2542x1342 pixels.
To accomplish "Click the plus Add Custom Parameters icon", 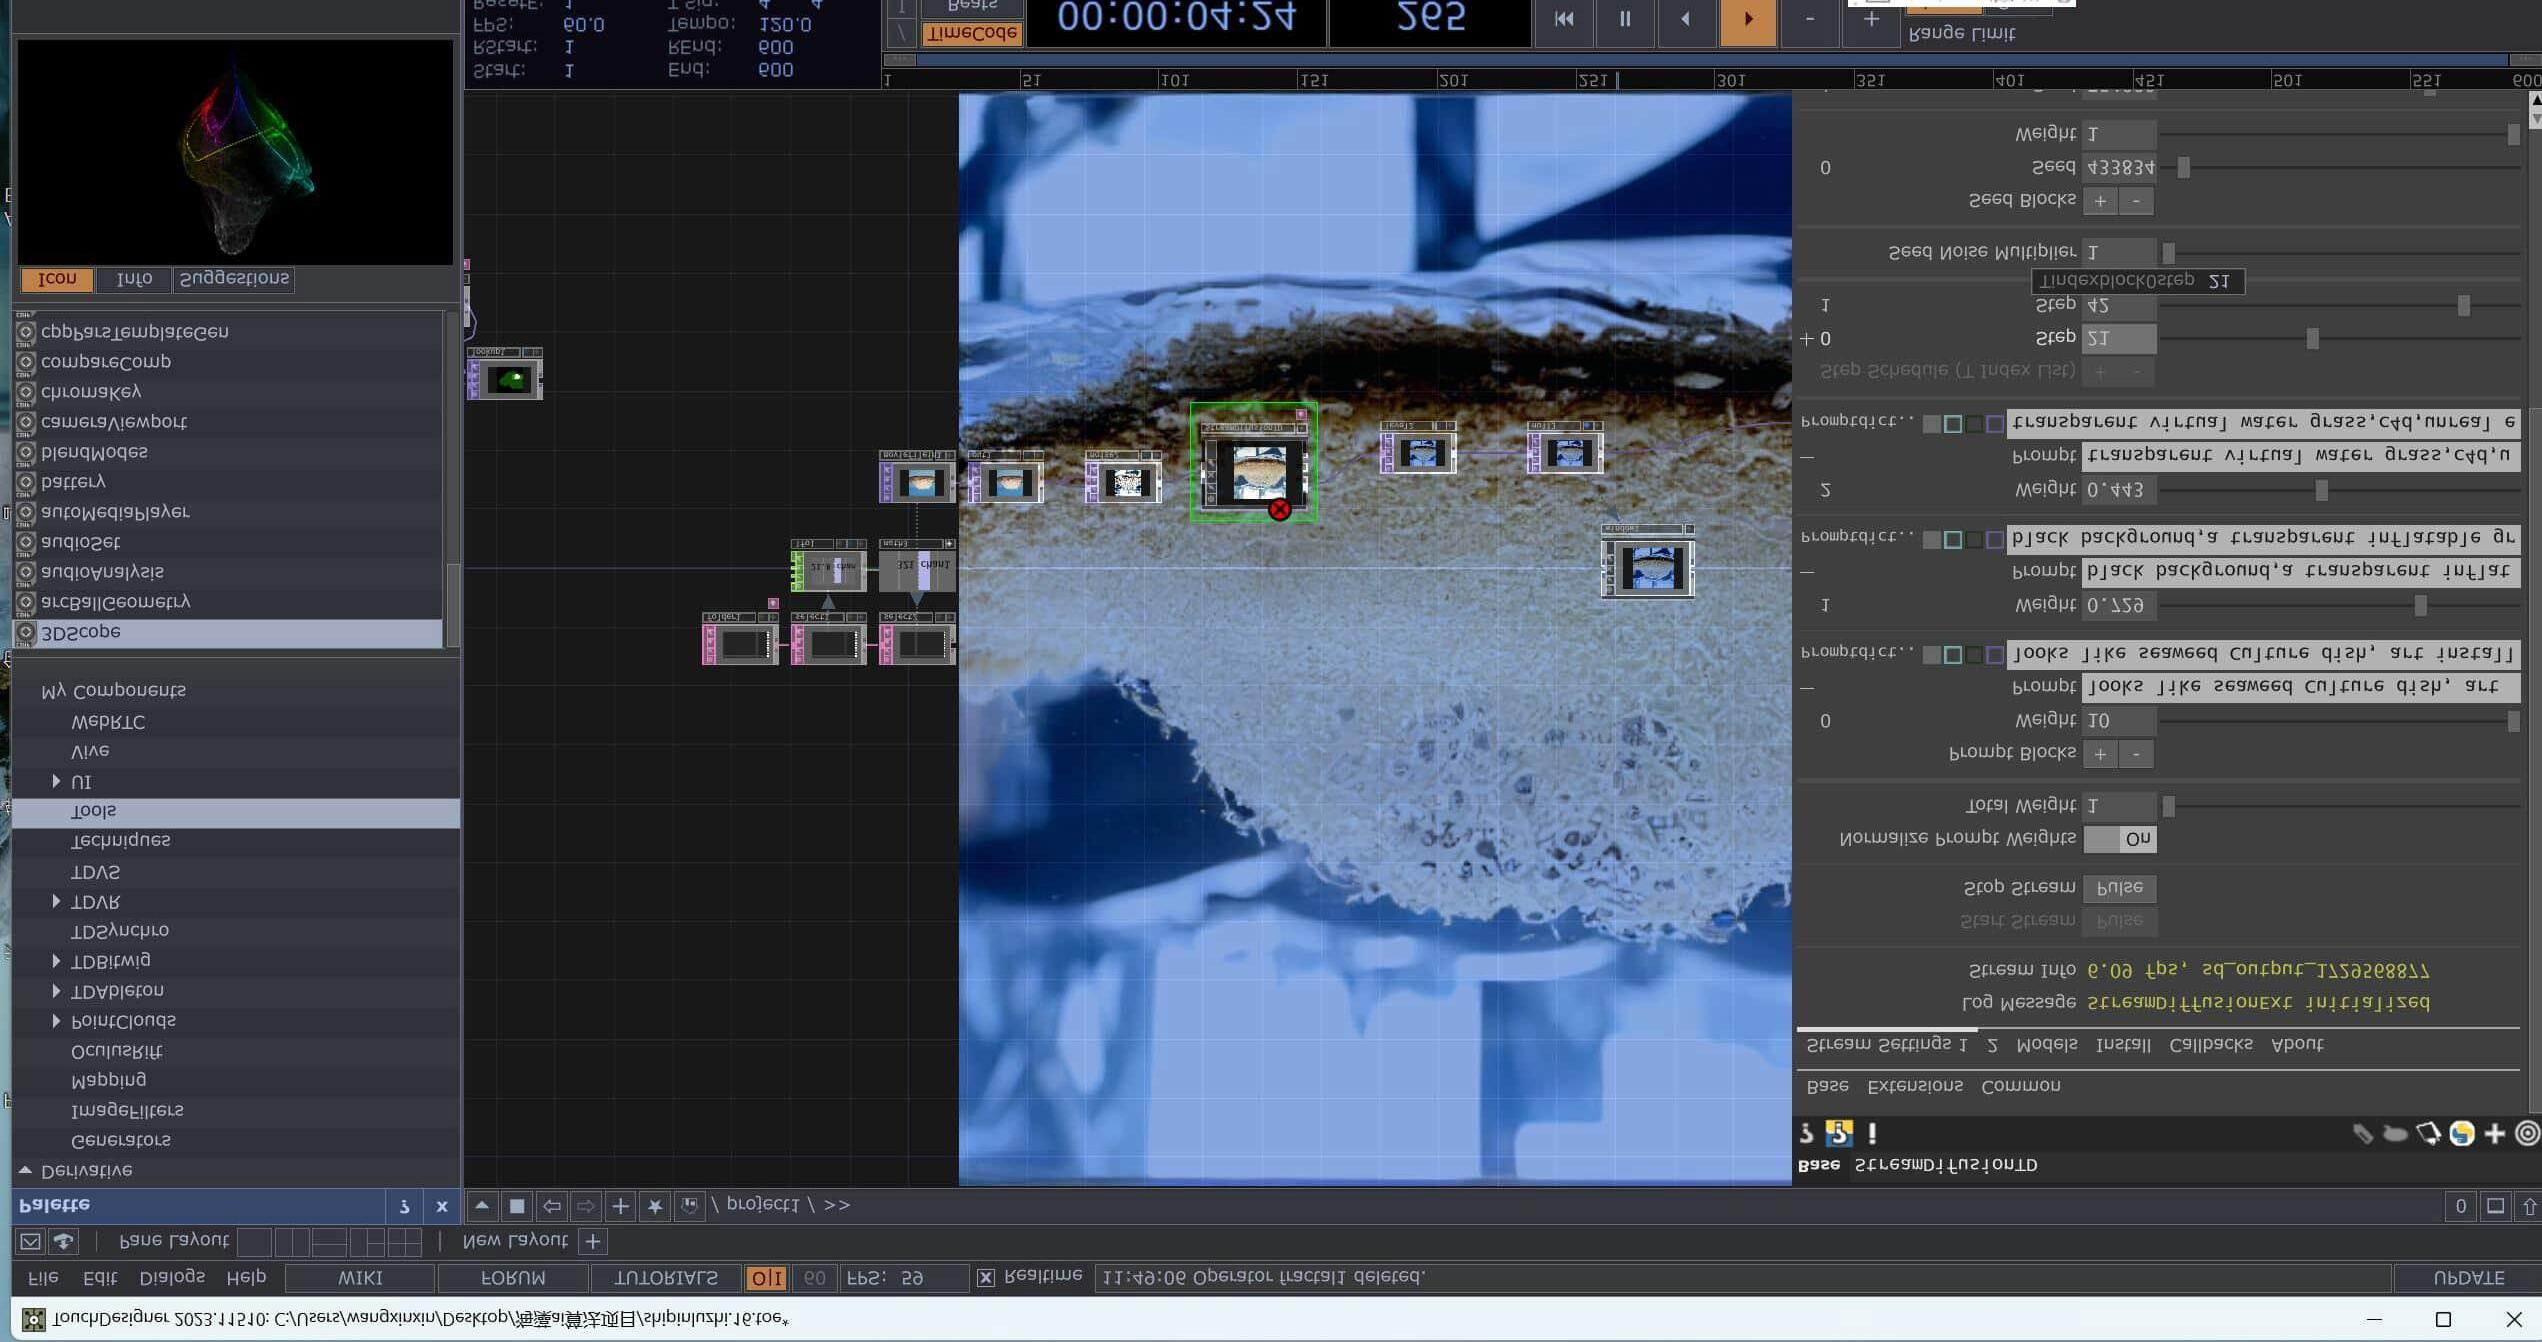I will click(2494, 1133).
